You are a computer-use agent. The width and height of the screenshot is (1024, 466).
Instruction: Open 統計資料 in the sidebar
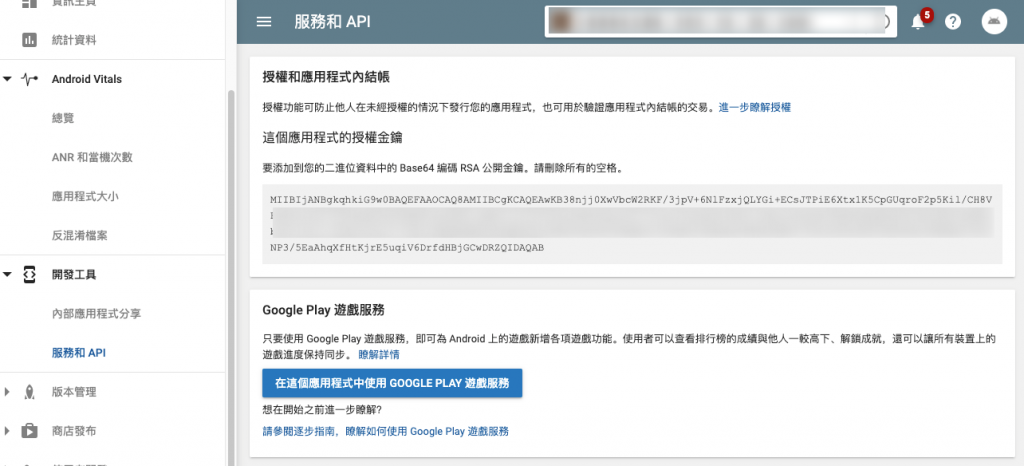point(74,40)
